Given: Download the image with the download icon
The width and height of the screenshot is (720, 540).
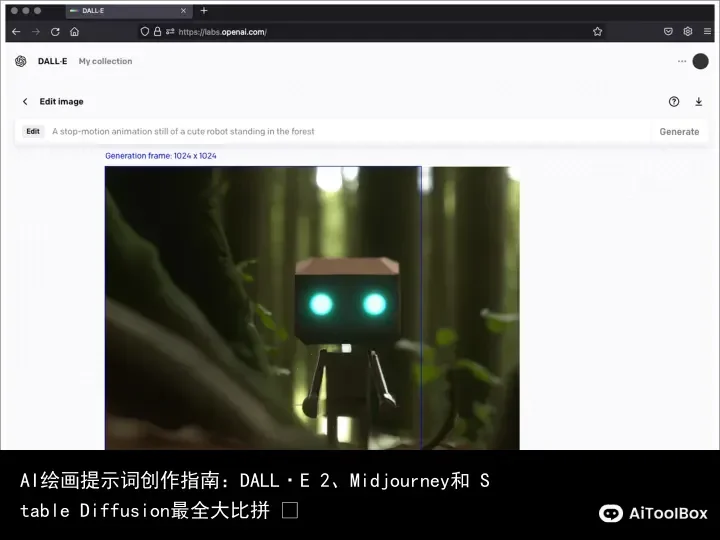Looking at the screenshot, I should 698,101.
